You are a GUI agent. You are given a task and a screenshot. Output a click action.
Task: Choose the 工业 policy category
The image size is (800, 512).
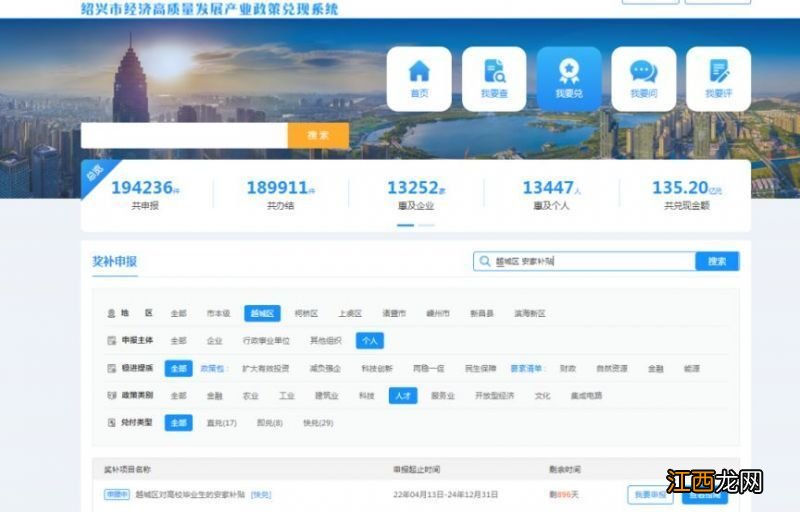(x=287, y=396)
